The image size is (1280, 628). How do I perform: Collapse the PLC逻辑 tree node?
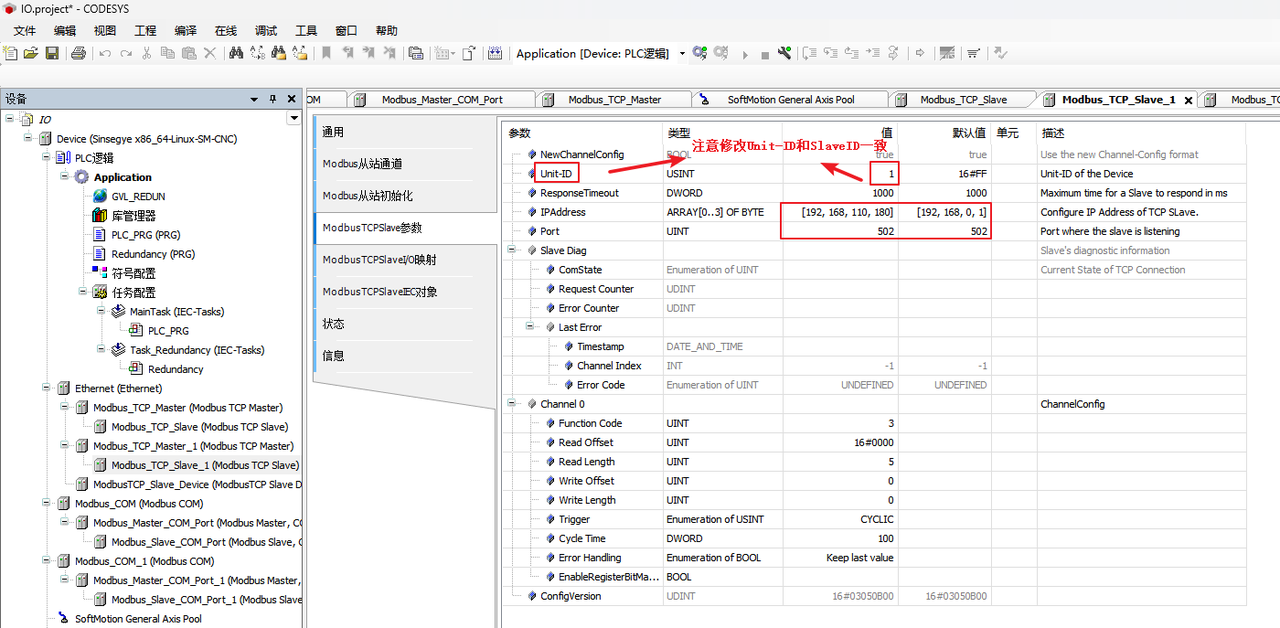pyautogui.click(x=46, y=158)
